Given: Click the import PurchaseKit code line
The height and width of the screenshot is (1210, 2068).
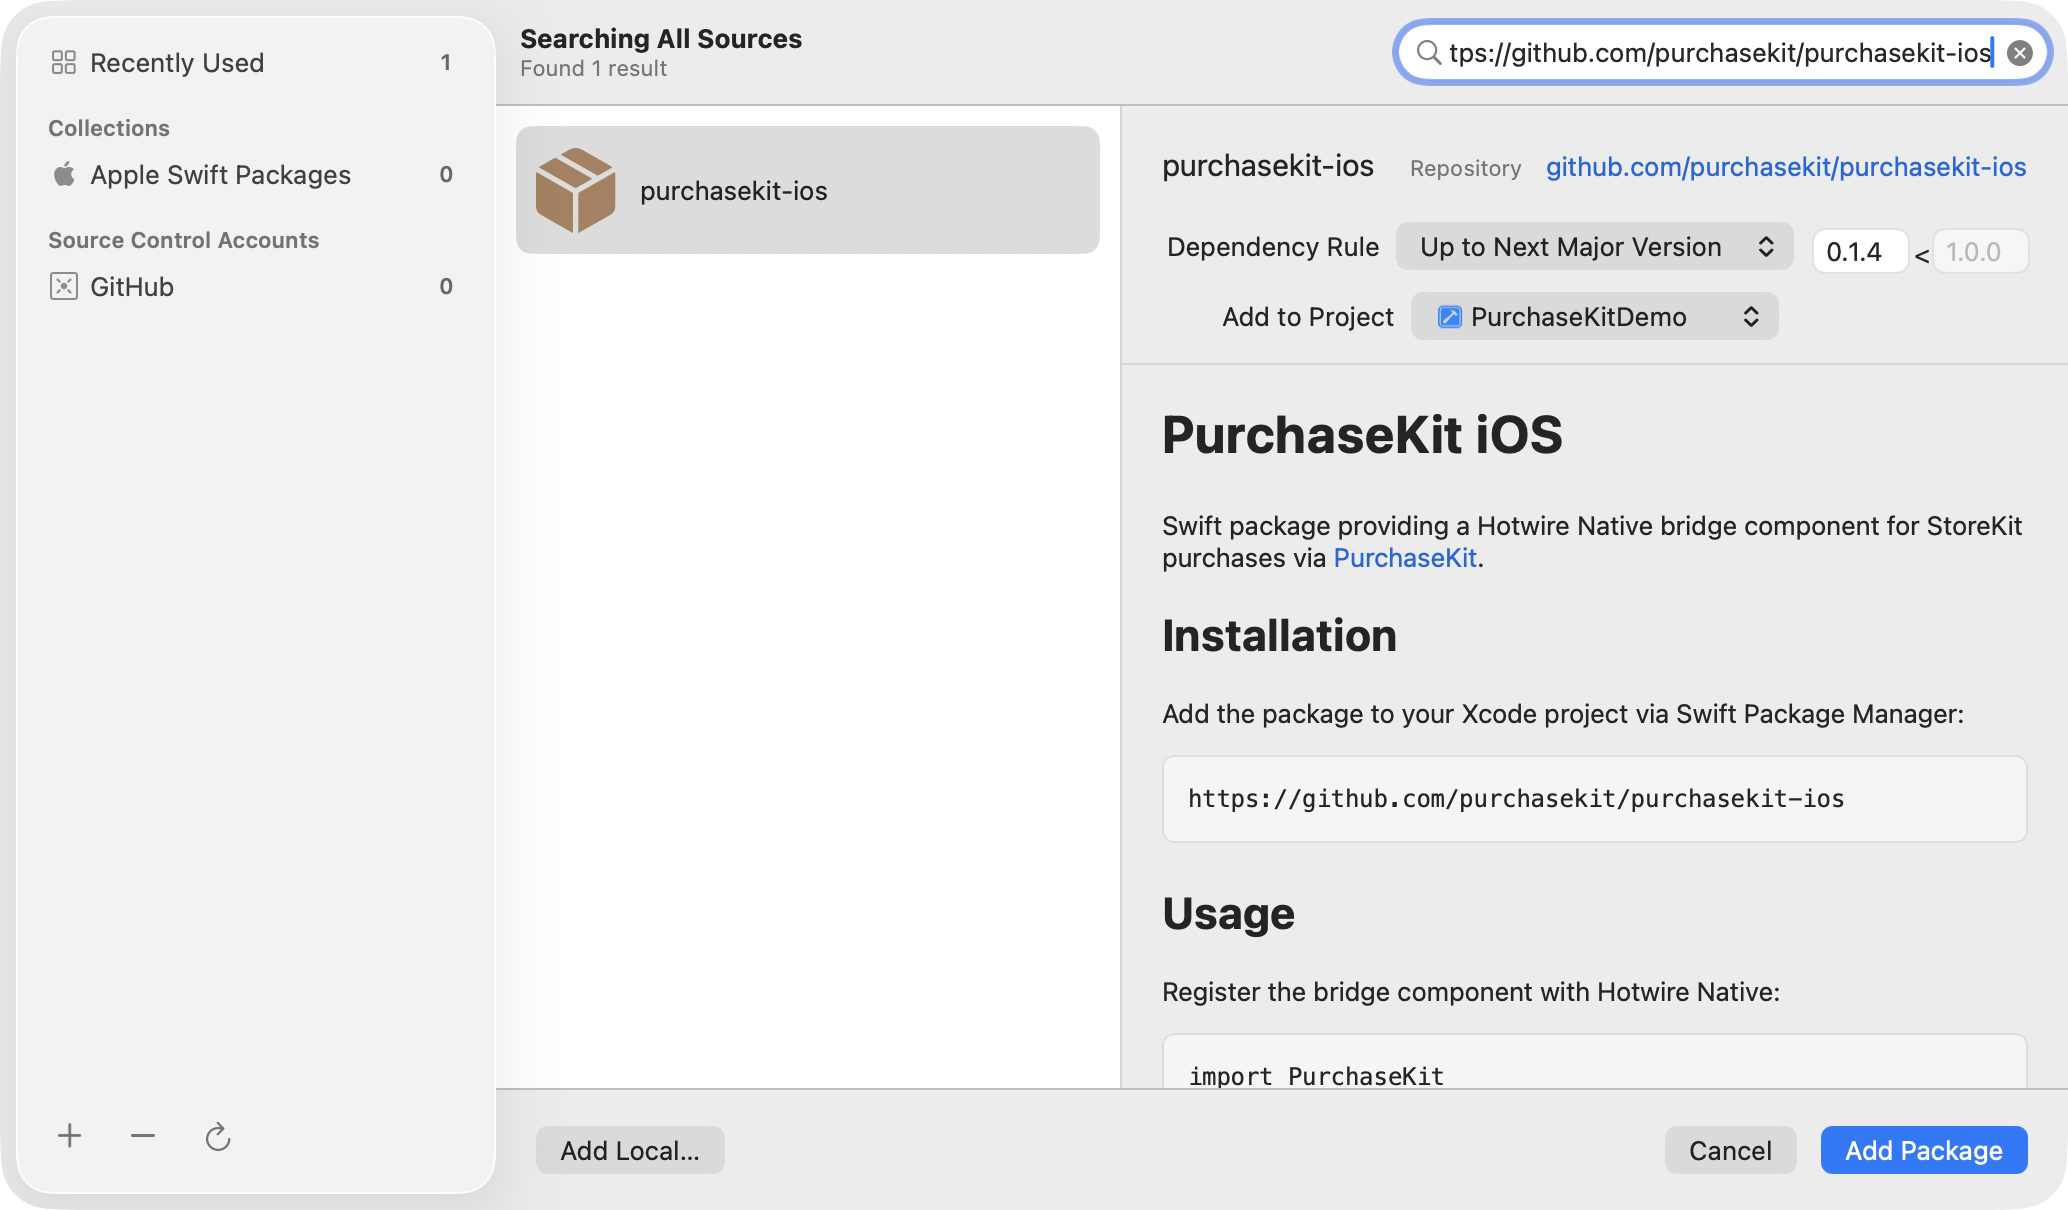Looking at the screenshot, I should tap(1316, 1076).
